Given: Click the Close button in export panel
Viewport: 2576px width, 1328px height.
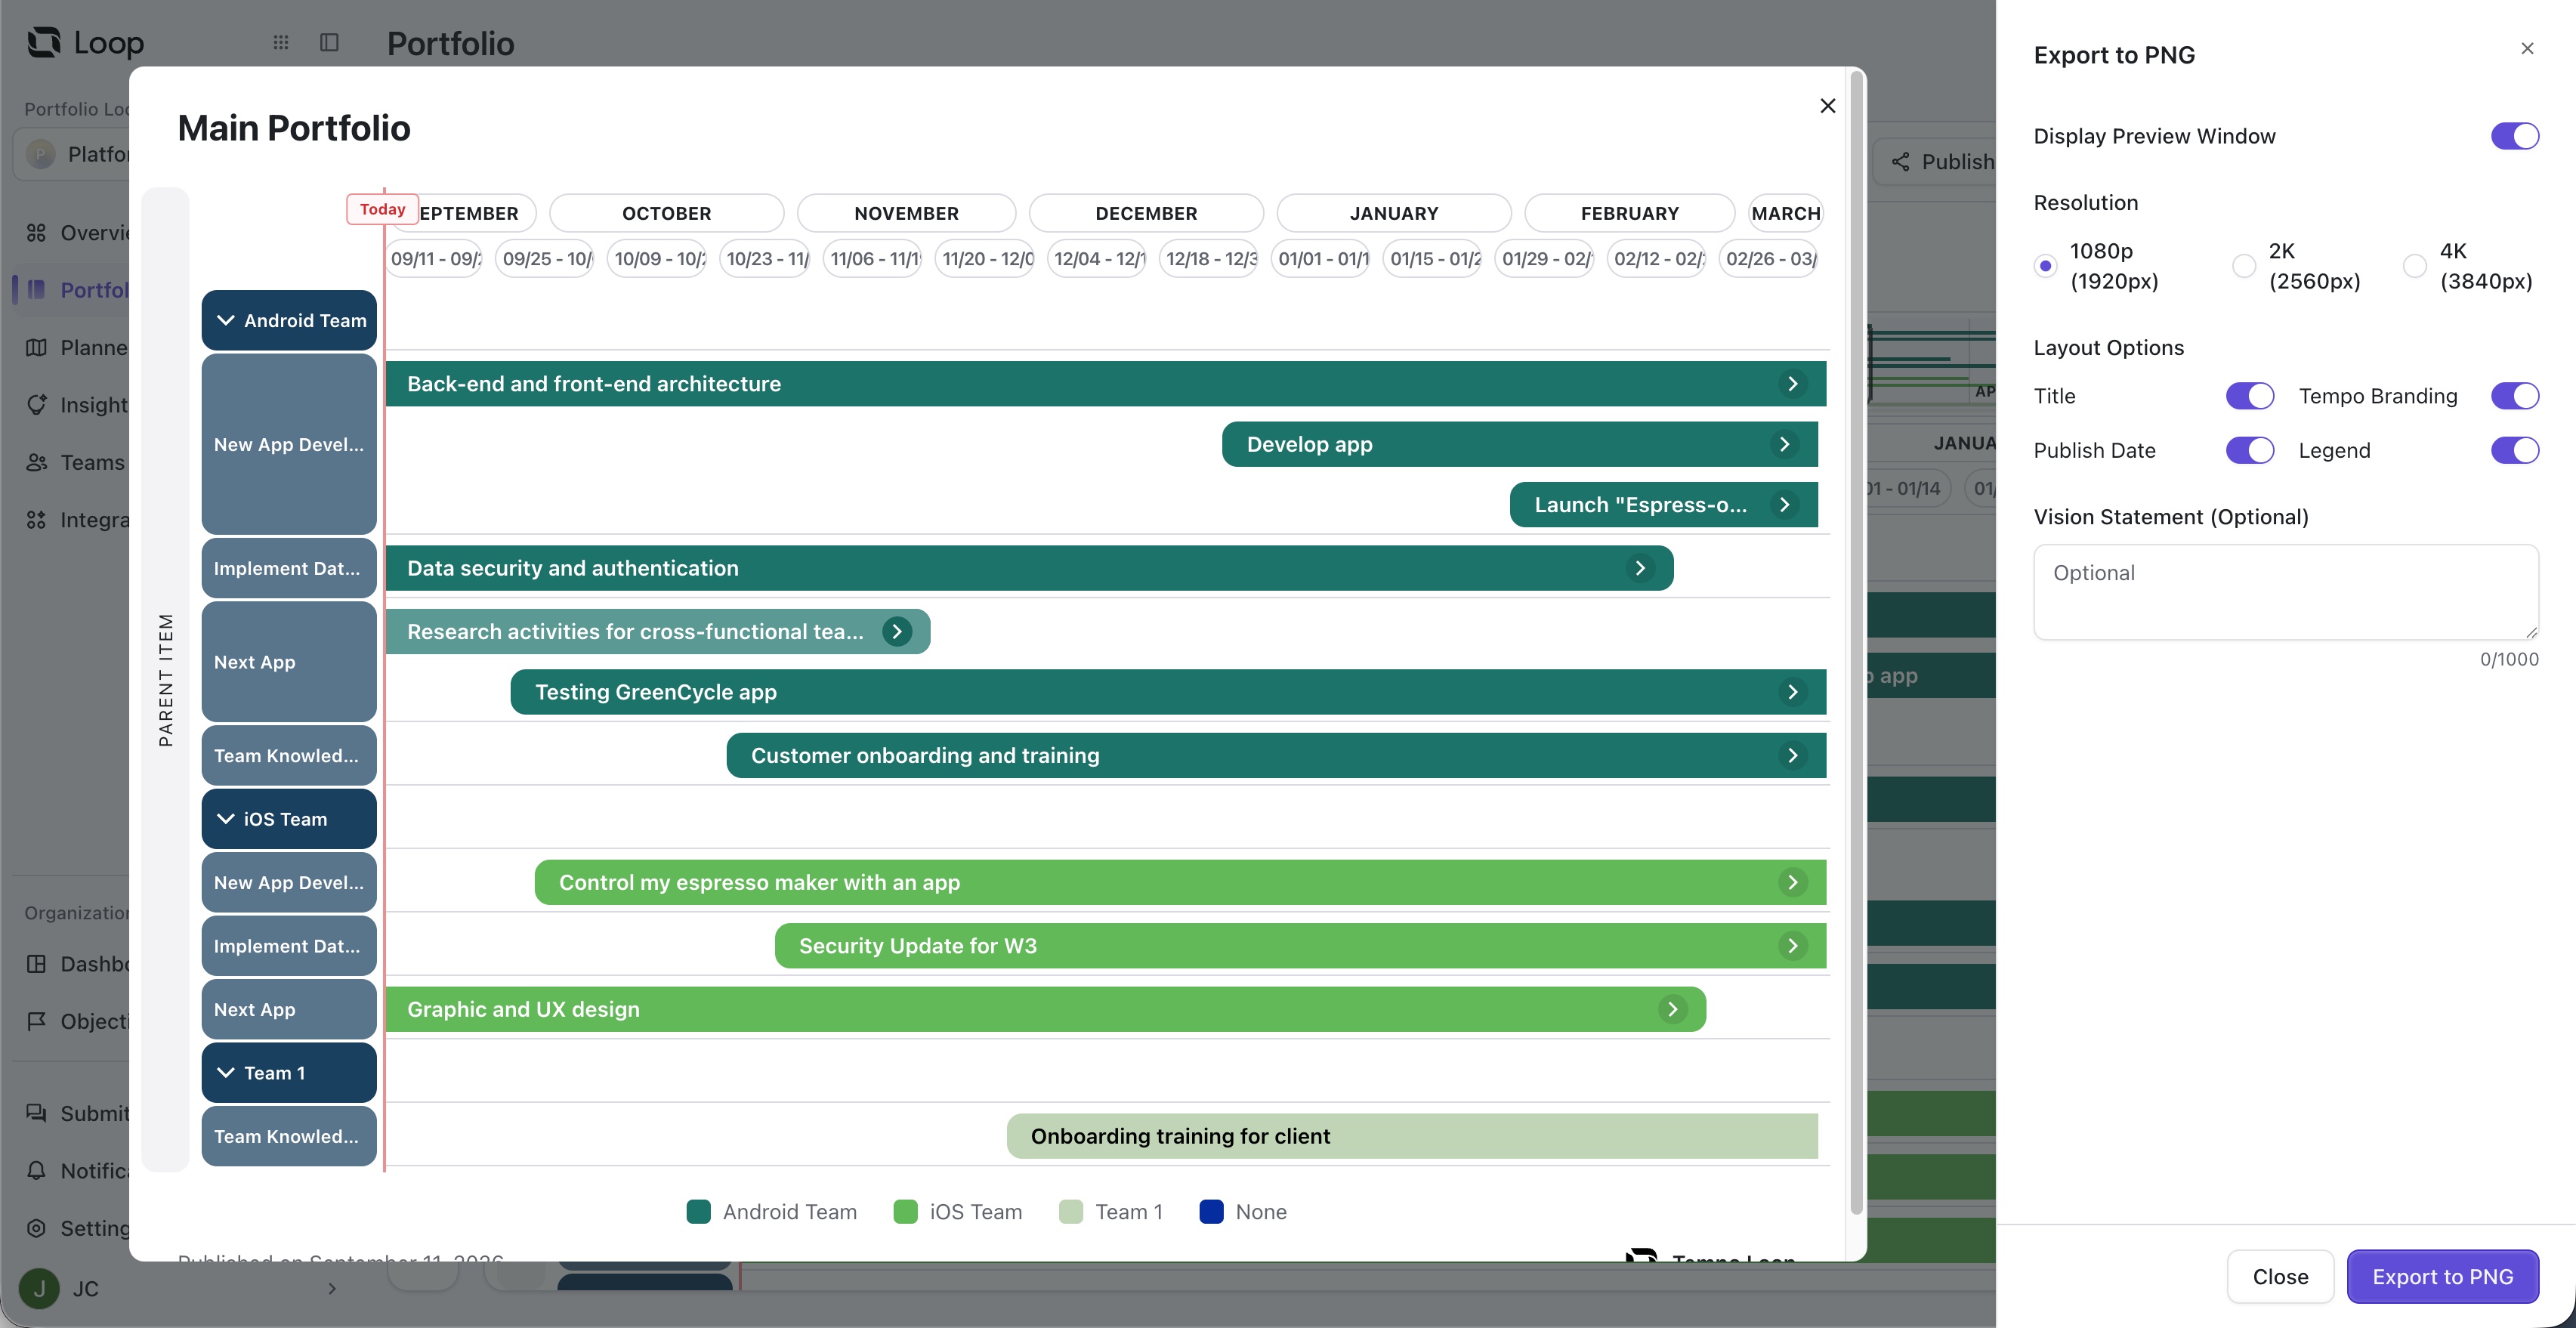Looking at the screenshot, I should coord(2280,1277).
